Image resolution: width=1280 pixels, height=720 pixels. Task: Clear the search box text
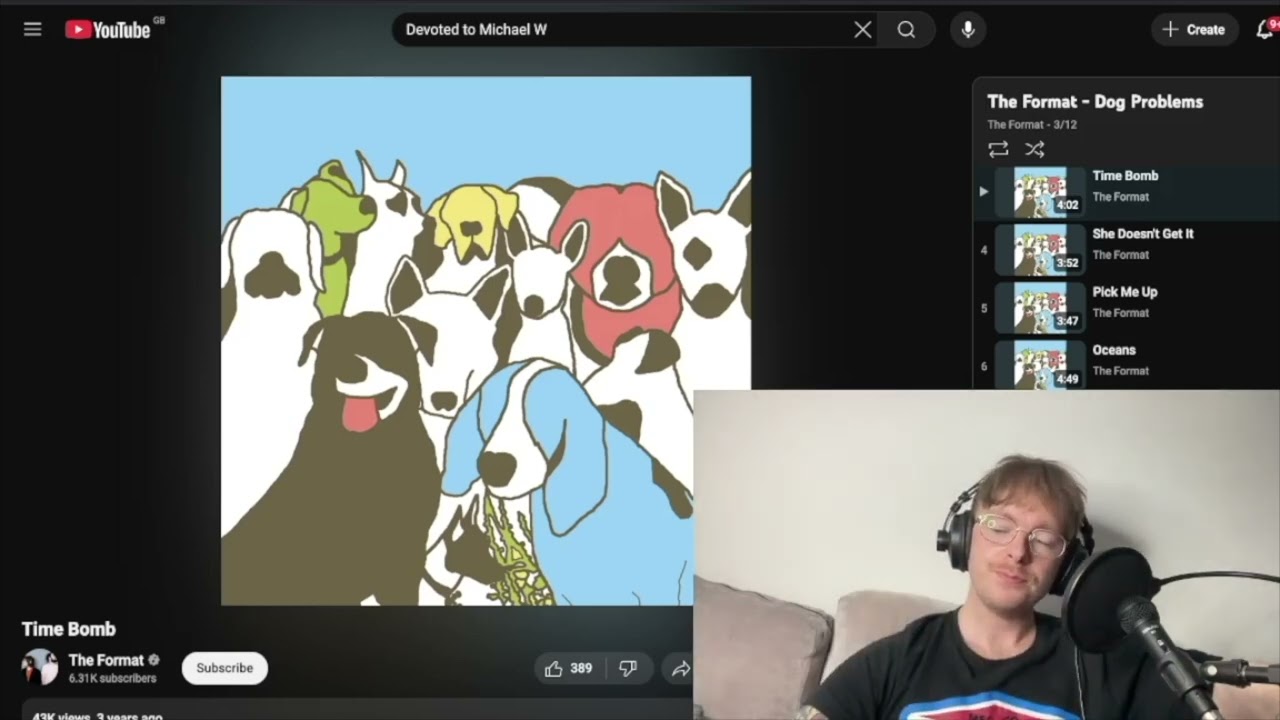(863, 30)
